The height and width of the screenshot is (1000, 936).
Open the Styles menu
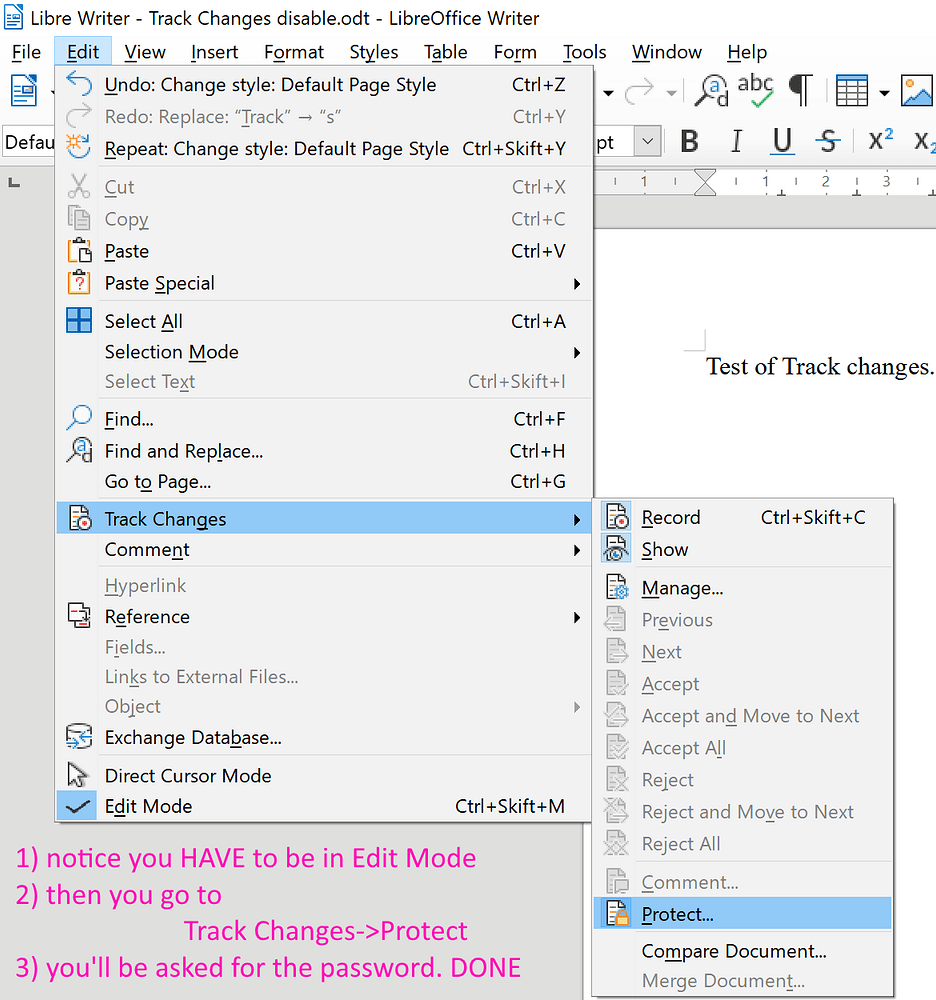pos(373,52)
